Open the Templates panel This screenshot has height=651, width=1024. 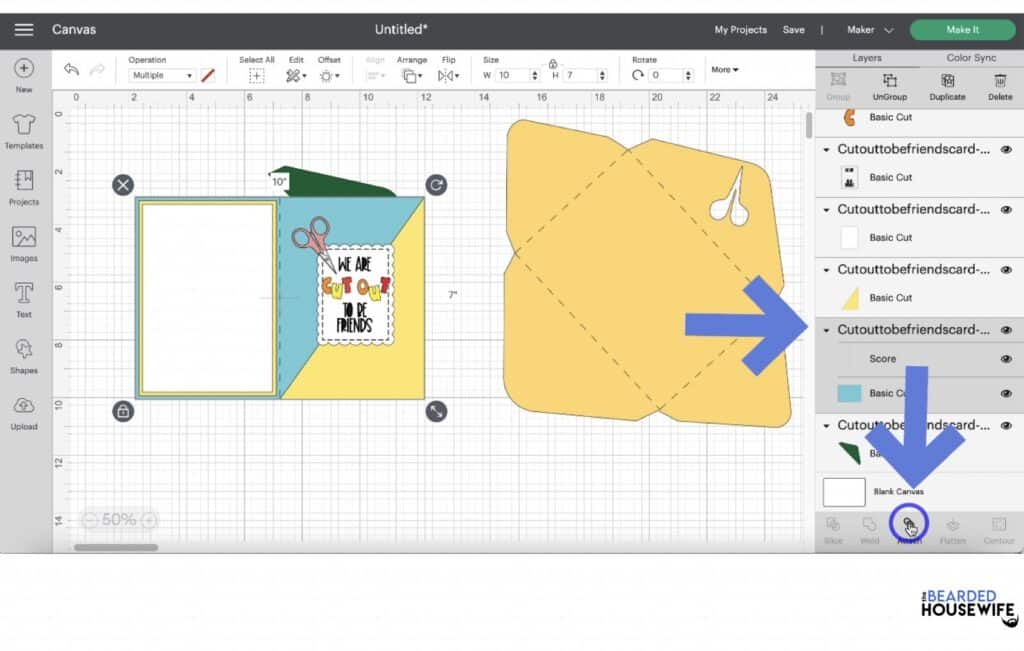pyautogui.click(x=24, y=130)
